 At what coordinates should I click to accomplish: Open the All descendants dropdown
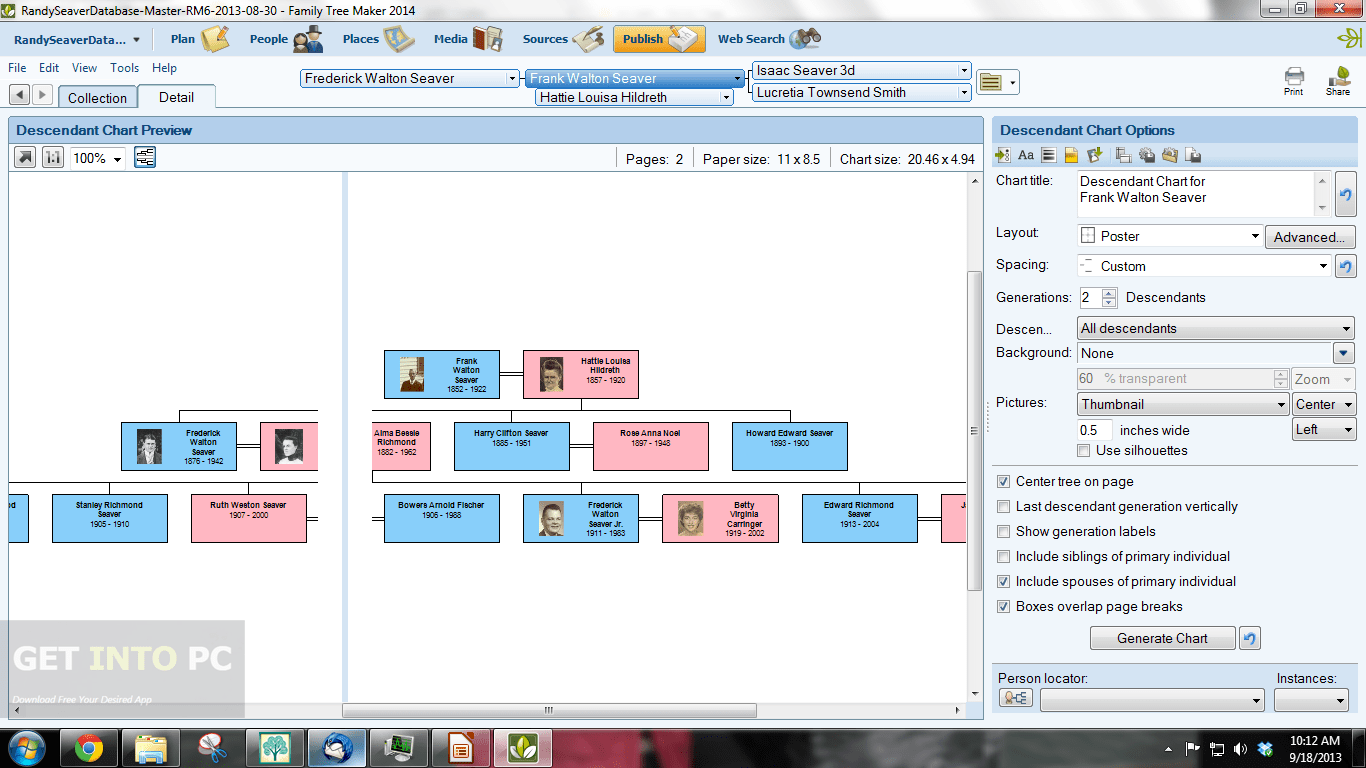coord(1215,328)
